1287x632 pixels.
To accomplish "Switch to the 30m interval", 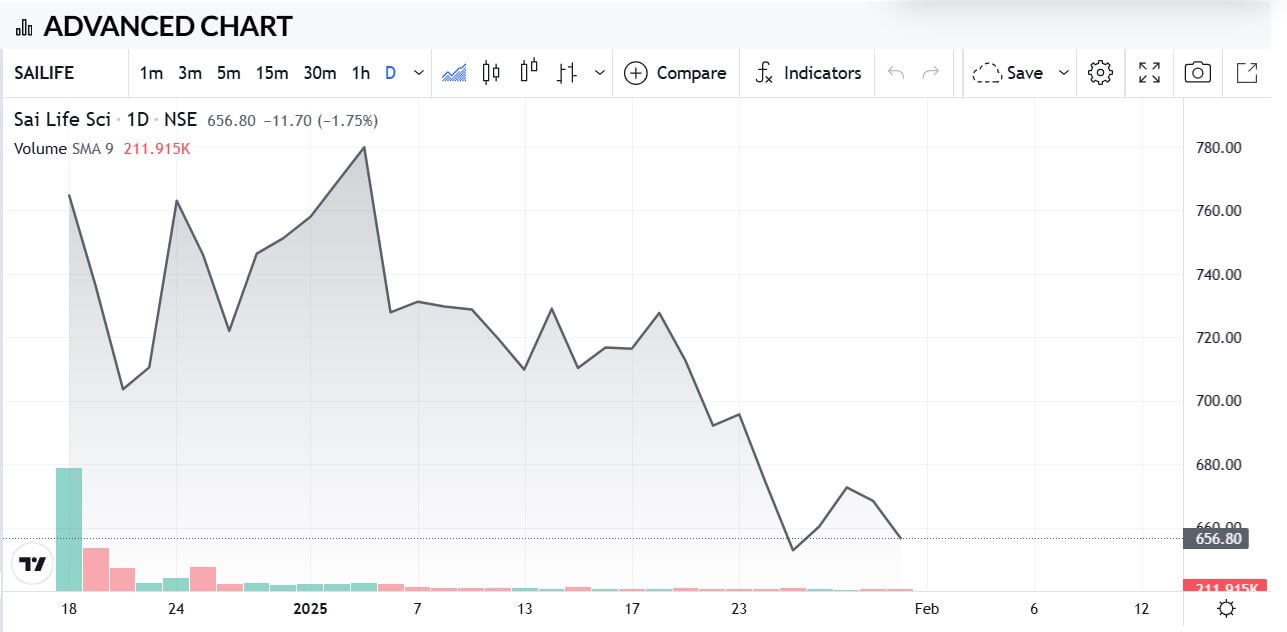I will click(320, 73).
